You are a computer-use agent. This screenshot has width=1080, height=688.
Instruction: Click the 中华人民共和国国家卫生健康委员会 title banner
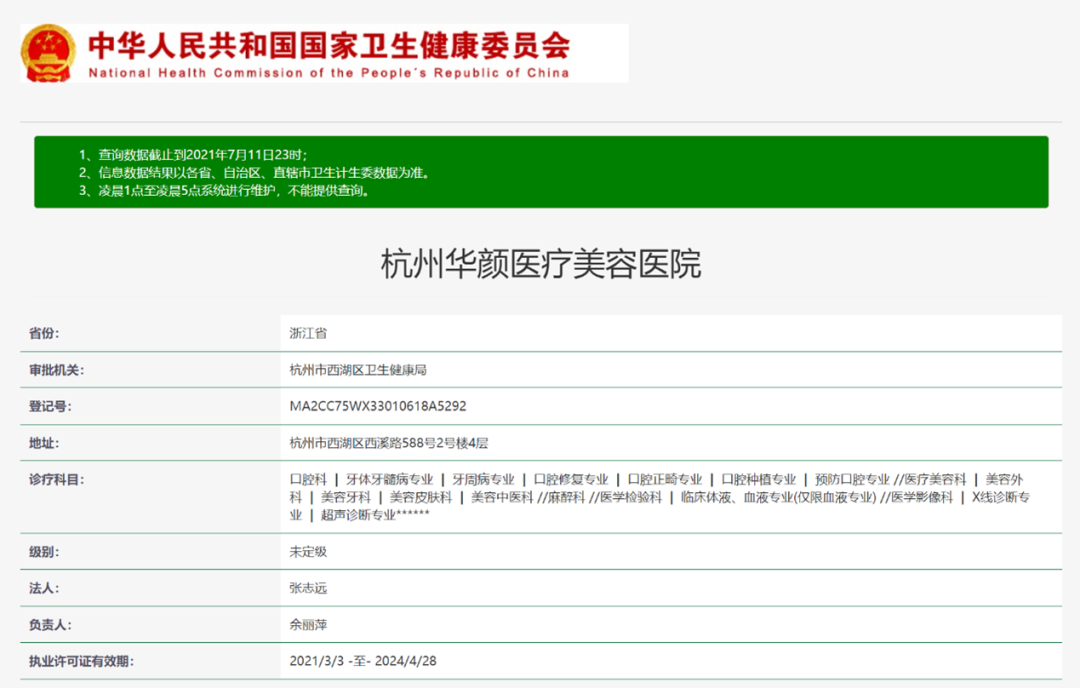click(x=329, y=45)
